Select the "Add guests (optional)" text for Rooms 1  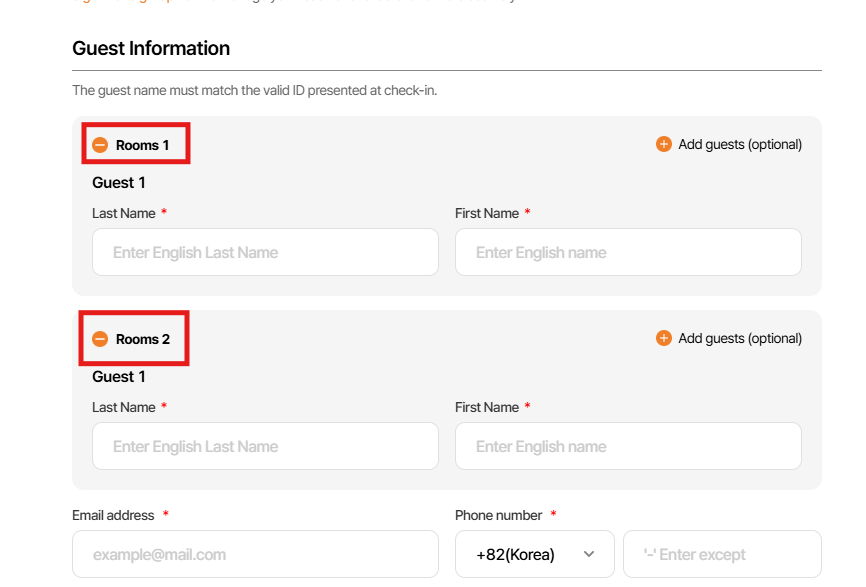tap(740, 144)
